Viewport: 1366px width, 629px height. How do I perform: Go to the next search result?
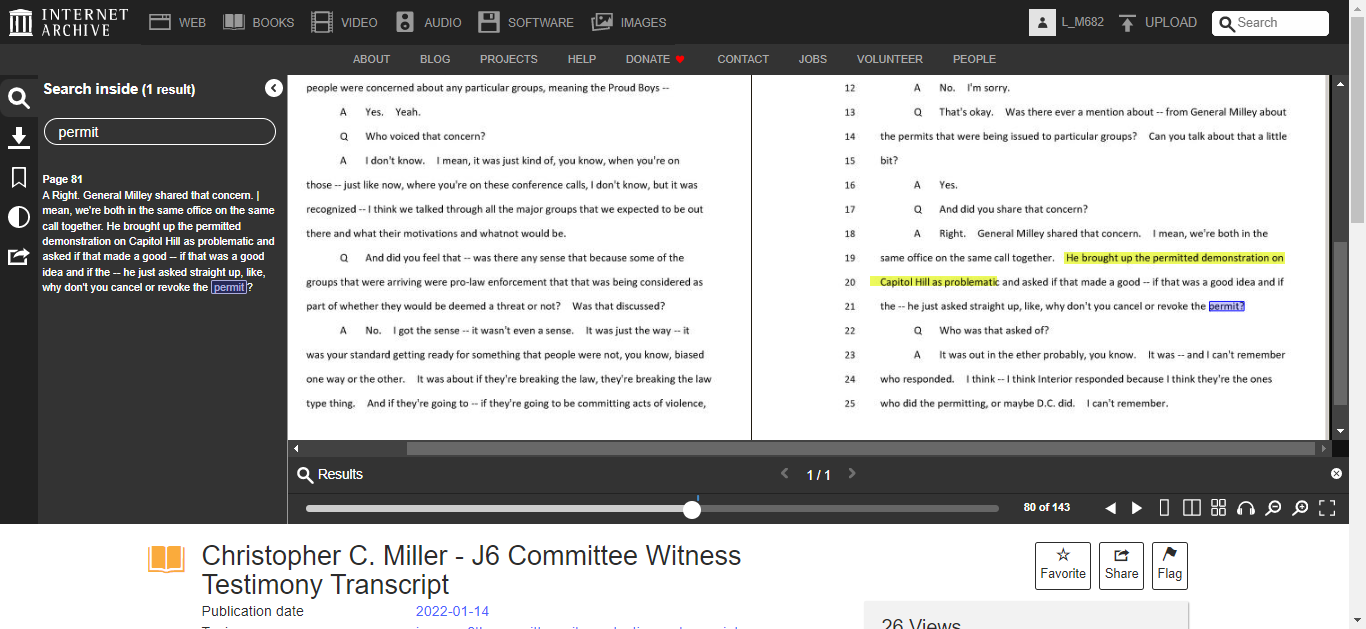pyautogui.click(x=852, y=474)
